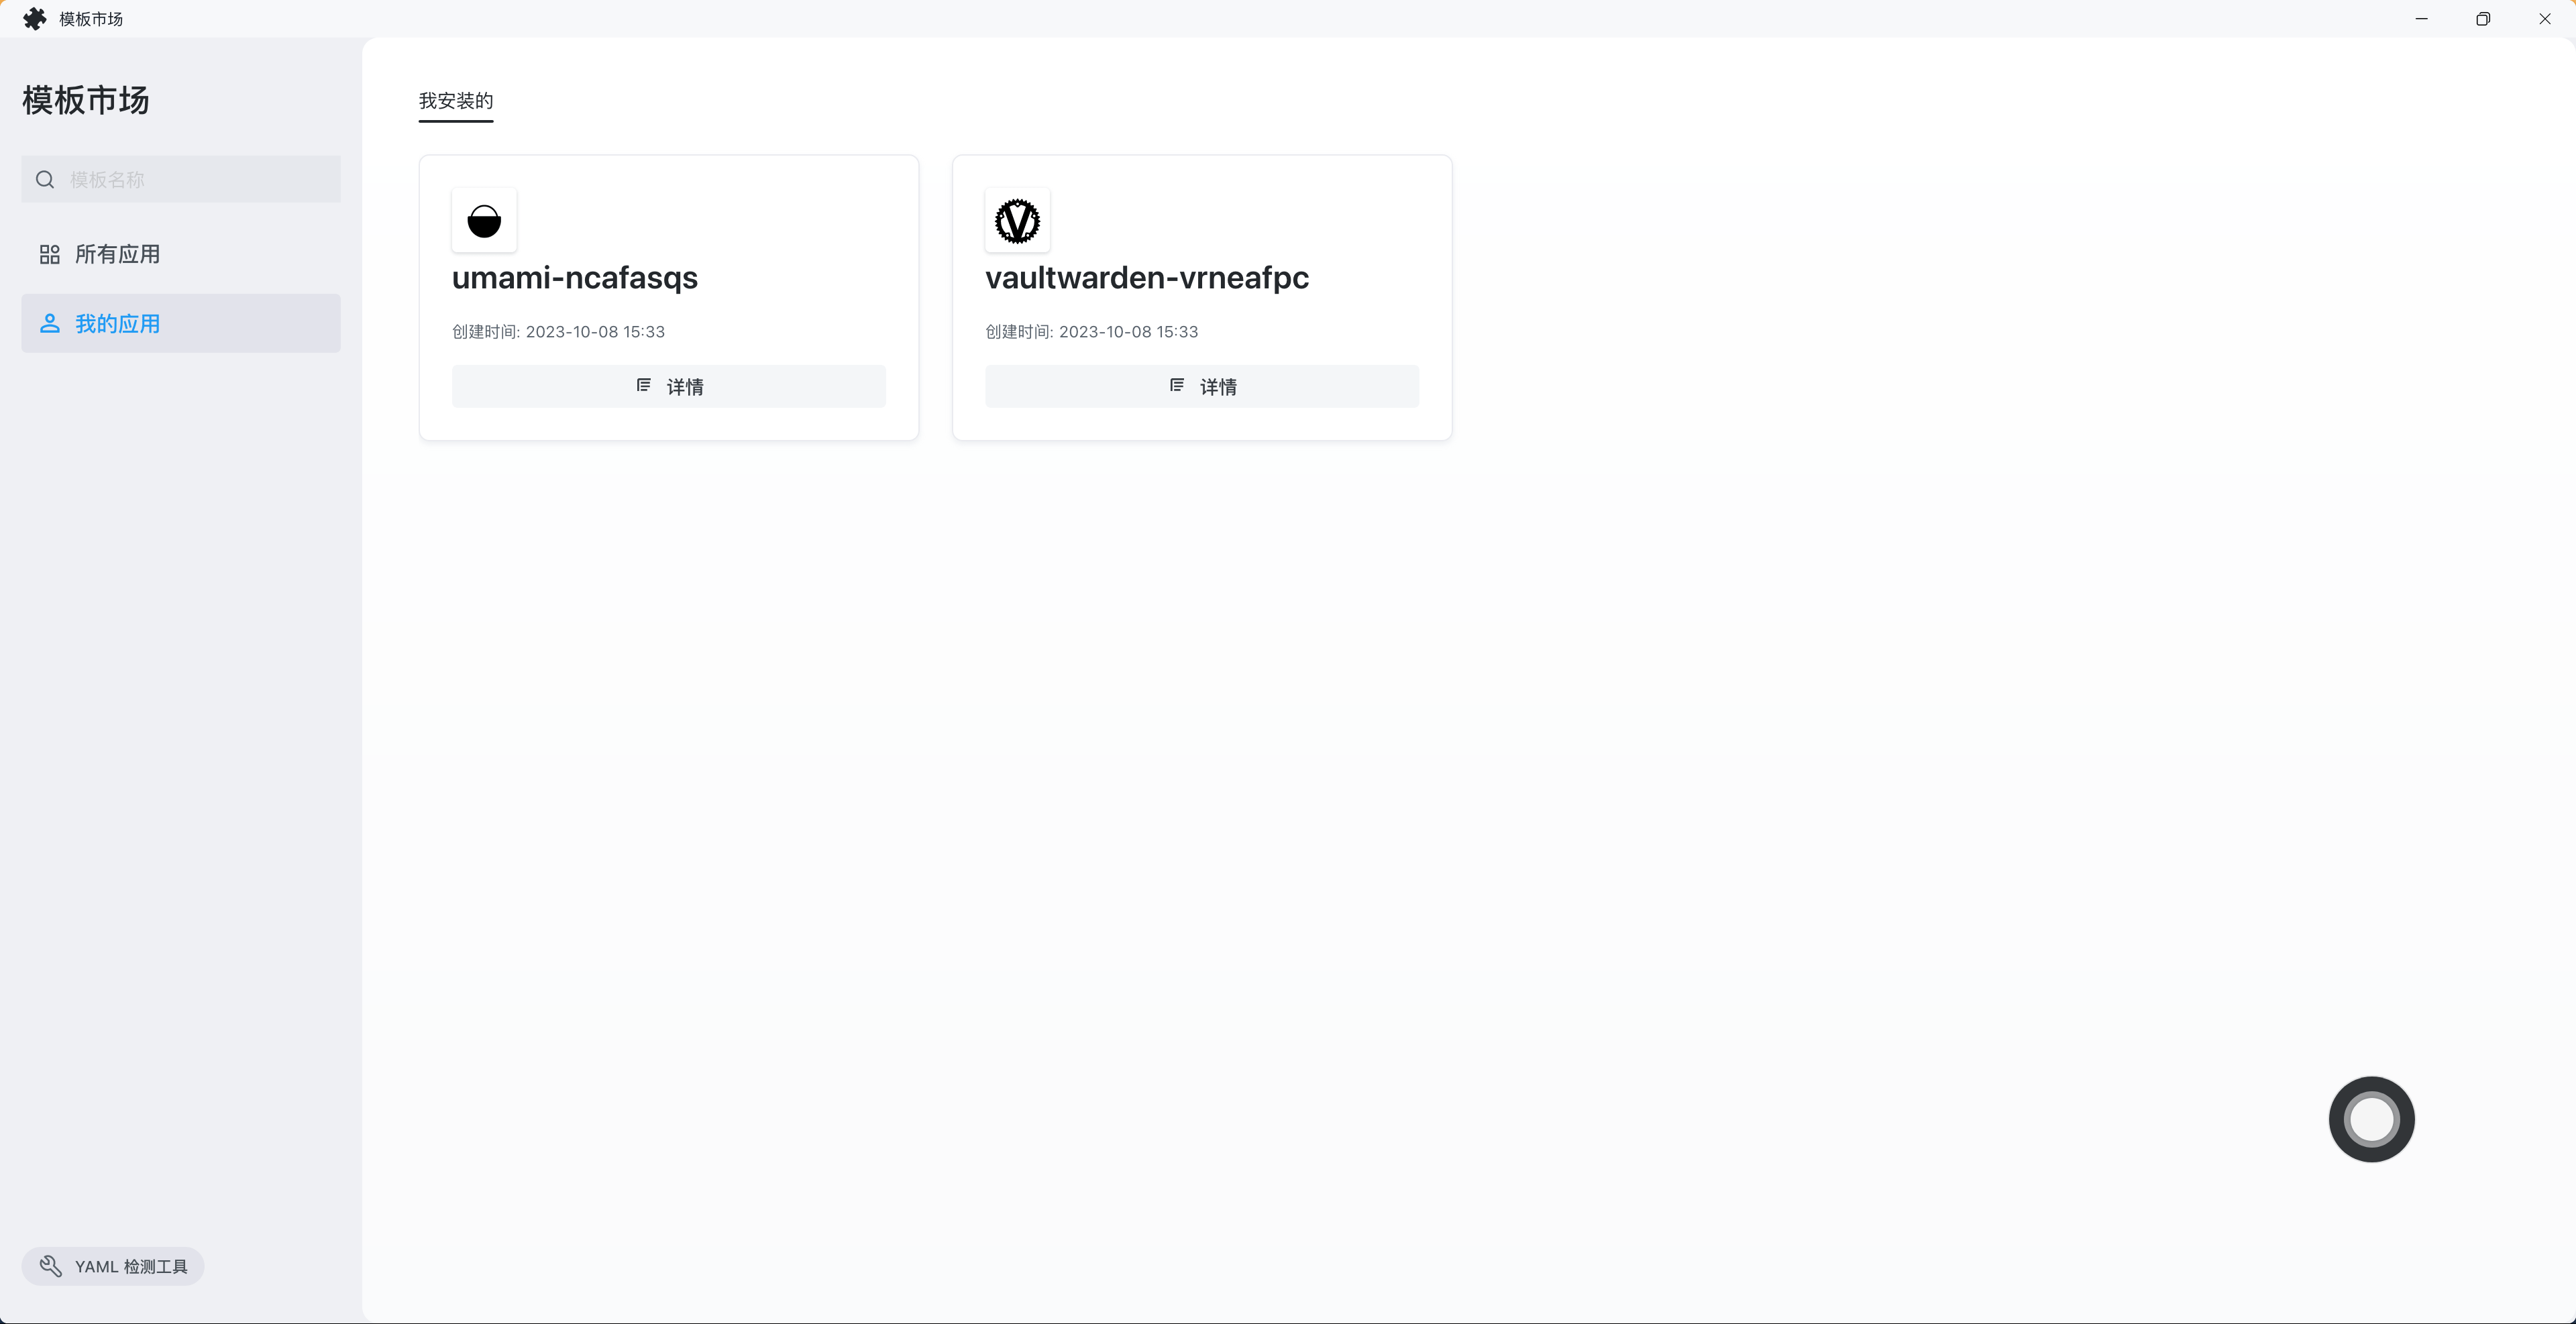Click the puzzle piece app icon in title bar
This screenshot has width=2576, height=1324.
(x=35, y=19)
